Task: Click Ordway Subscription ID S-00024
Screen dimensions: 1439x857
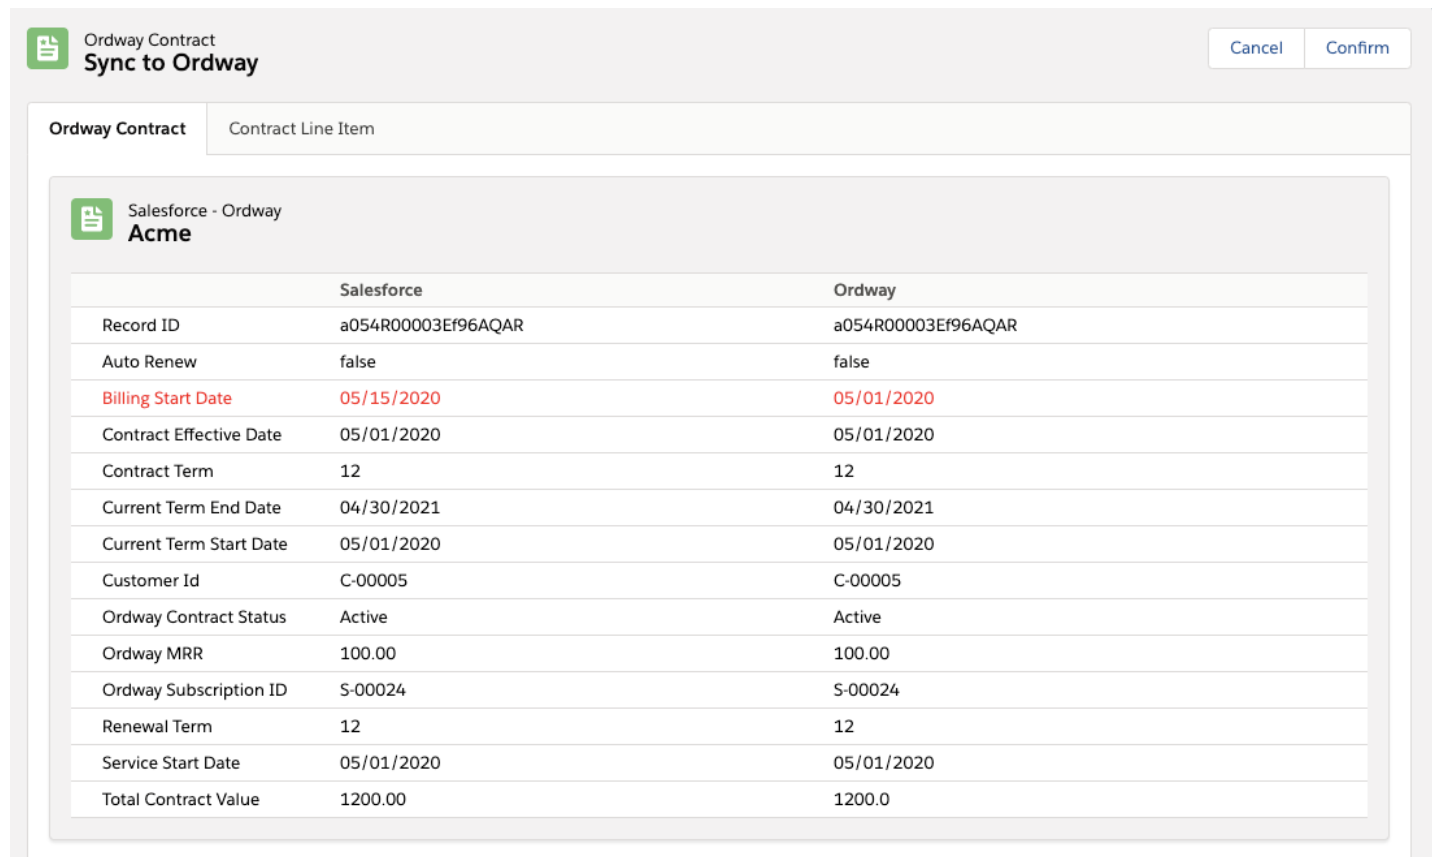Action: (866, 690)
